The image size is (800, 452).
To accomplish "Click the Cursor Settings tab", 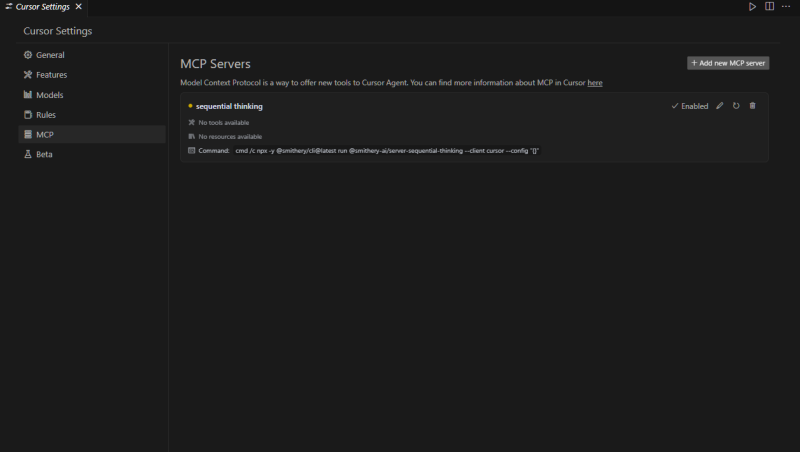I will [x=43, y=7].
